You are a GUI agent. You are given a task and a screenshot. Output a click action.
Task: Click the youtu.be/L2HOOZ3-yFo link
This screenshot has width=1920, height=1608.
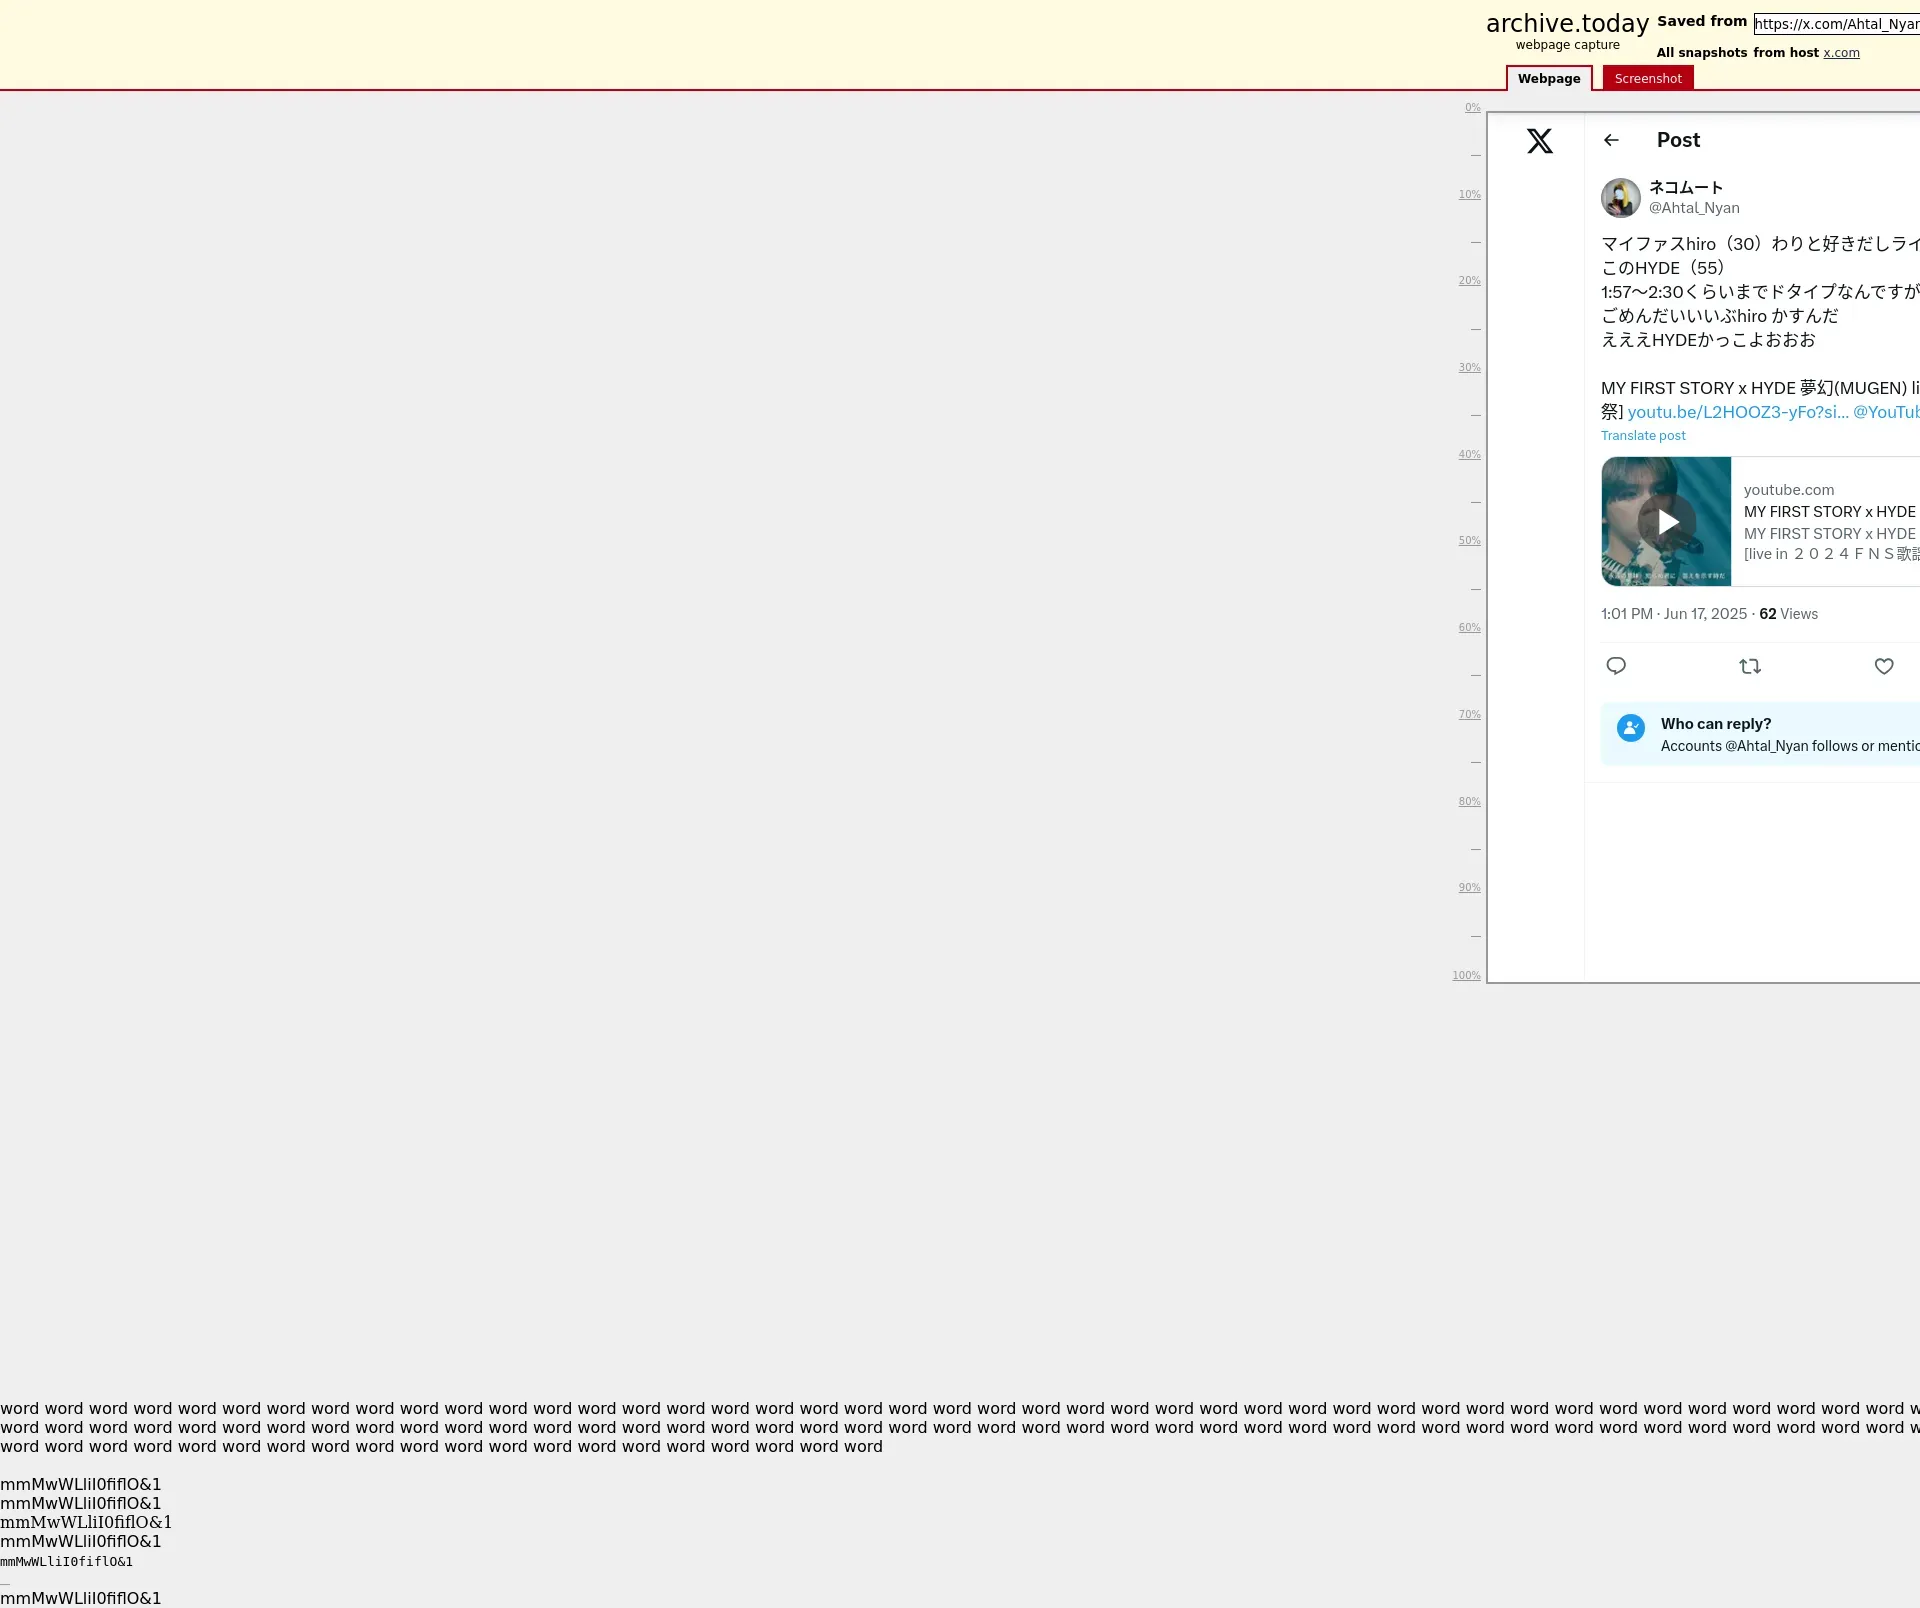click(1738, 412)
